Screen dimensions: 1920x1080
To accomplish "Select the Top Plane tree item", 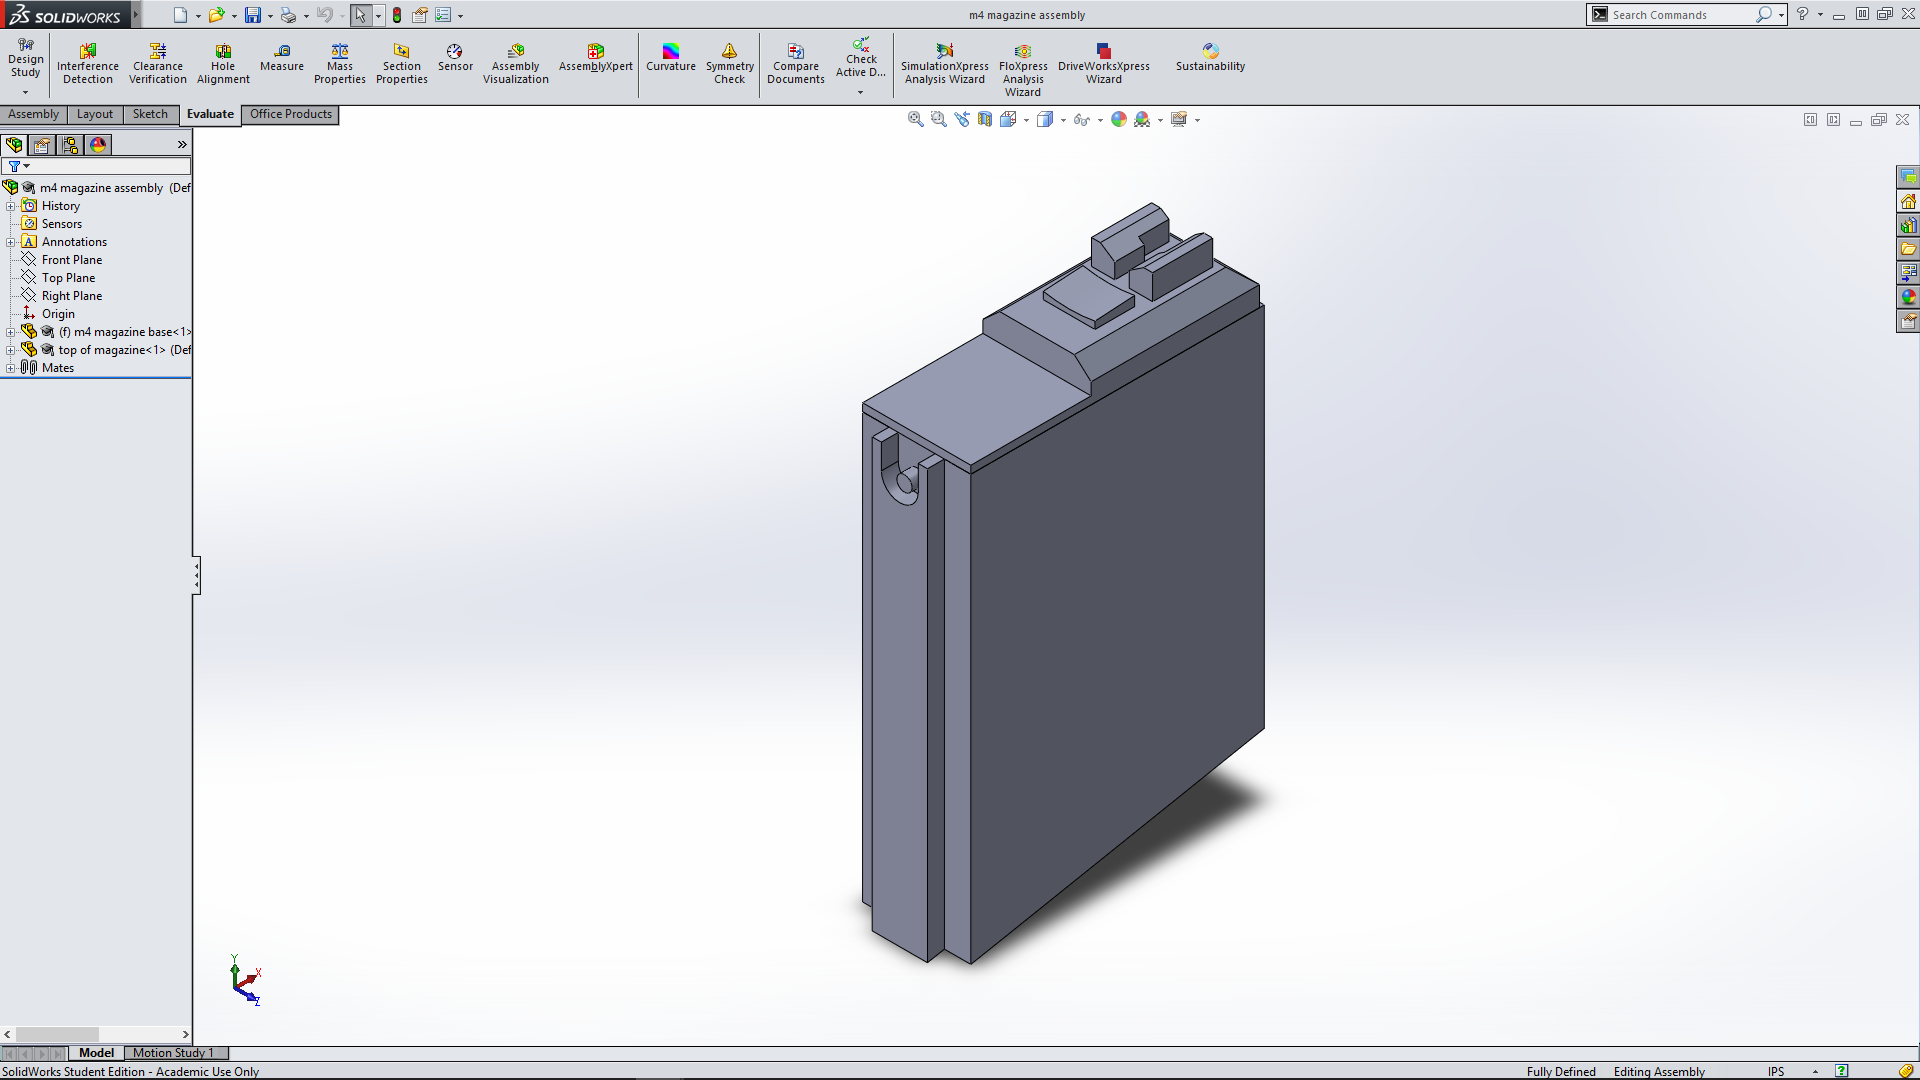I will pos(68,278).
